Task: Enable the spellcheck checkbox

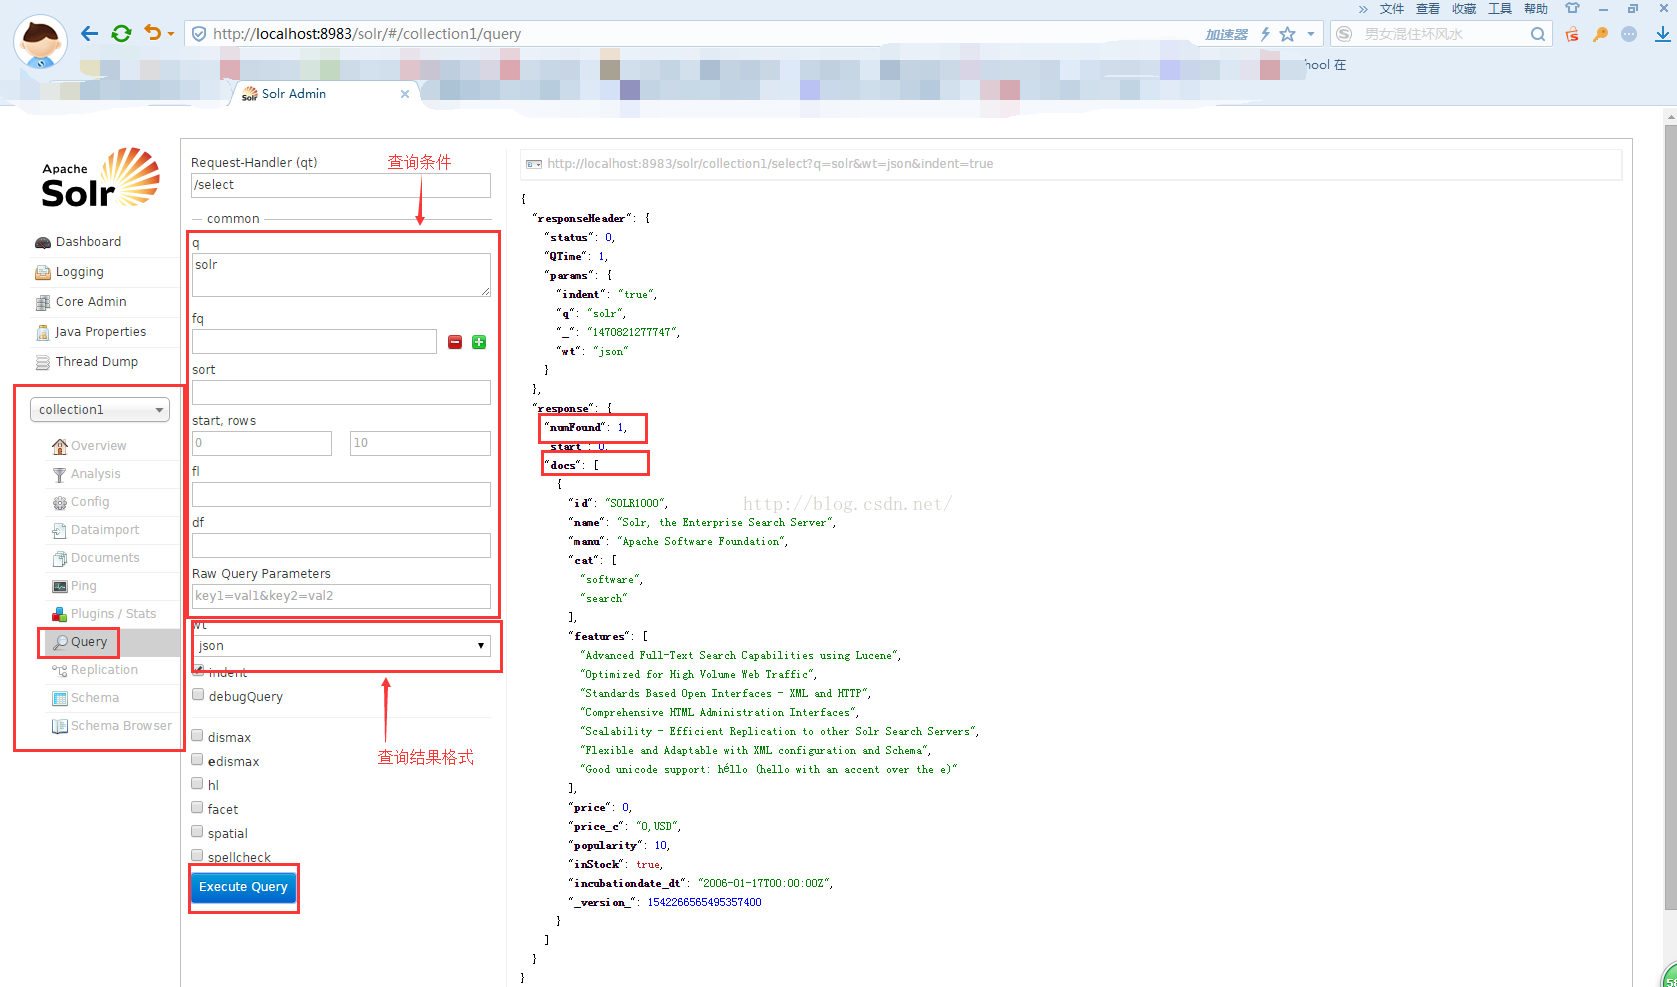Action: tap(198, 856)
